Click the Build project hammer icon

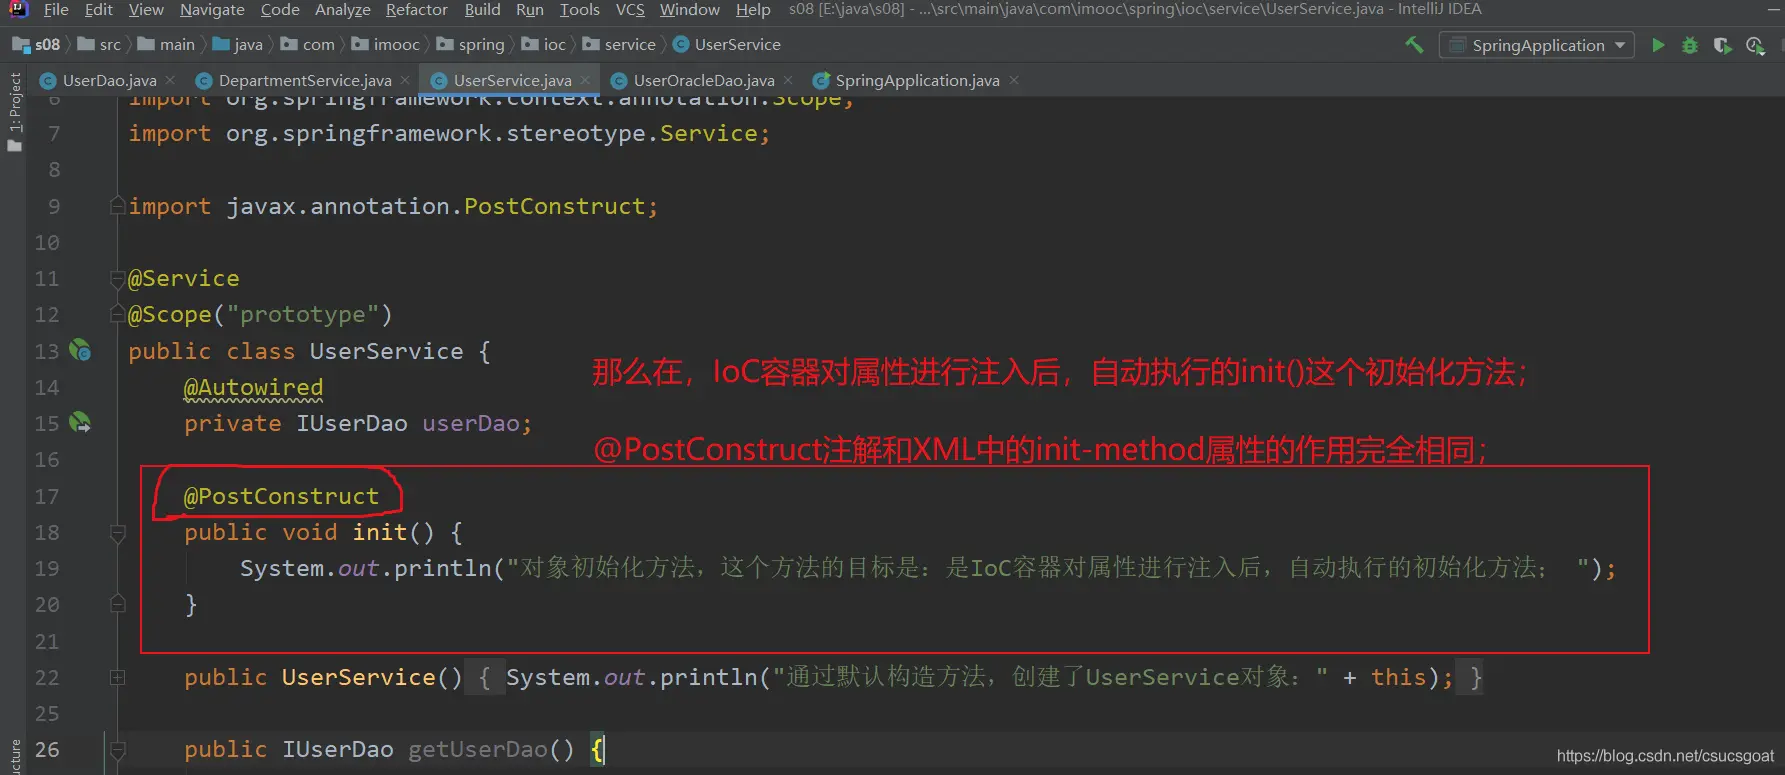(x=1414, y=45)
